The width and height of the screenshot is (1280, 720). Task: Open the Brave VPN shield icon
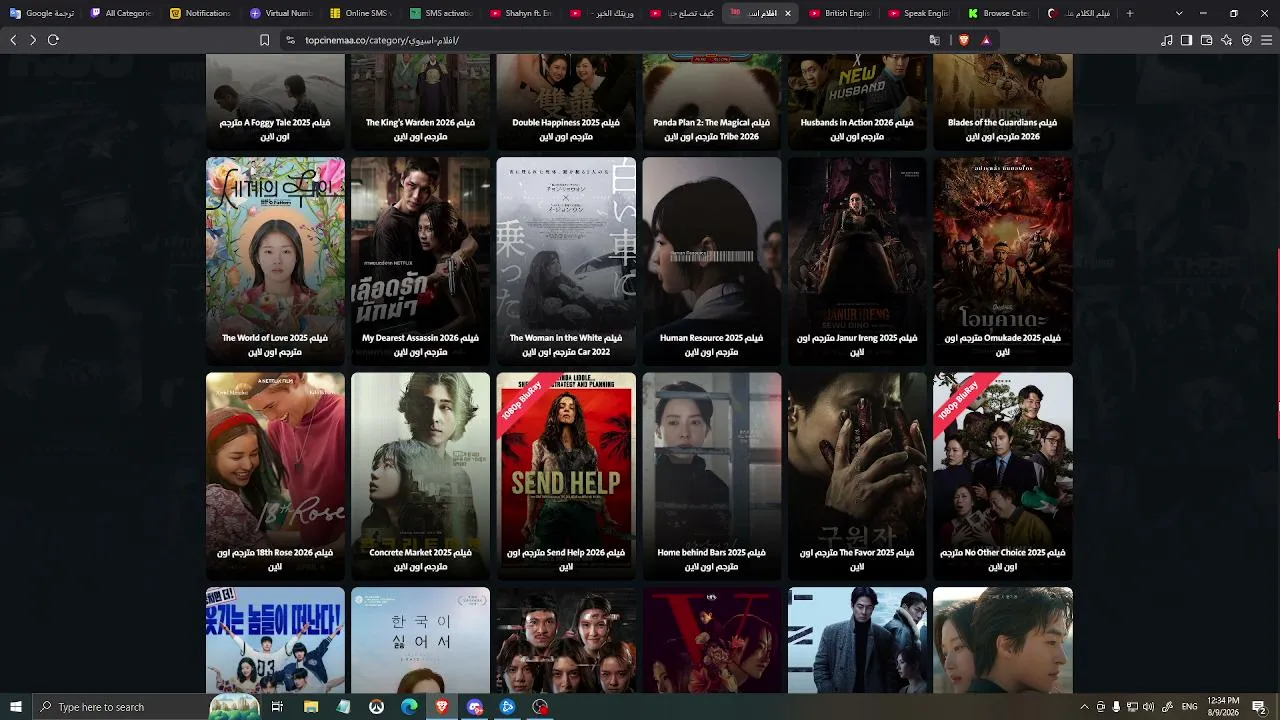[1247, 40]
